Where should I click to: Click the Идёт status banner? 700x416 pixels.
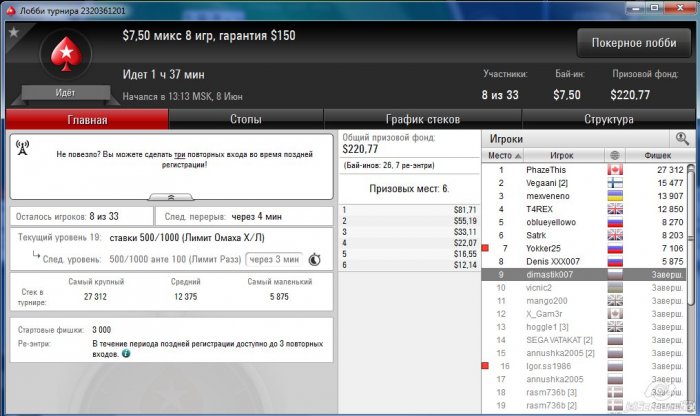tap(65, 93)
